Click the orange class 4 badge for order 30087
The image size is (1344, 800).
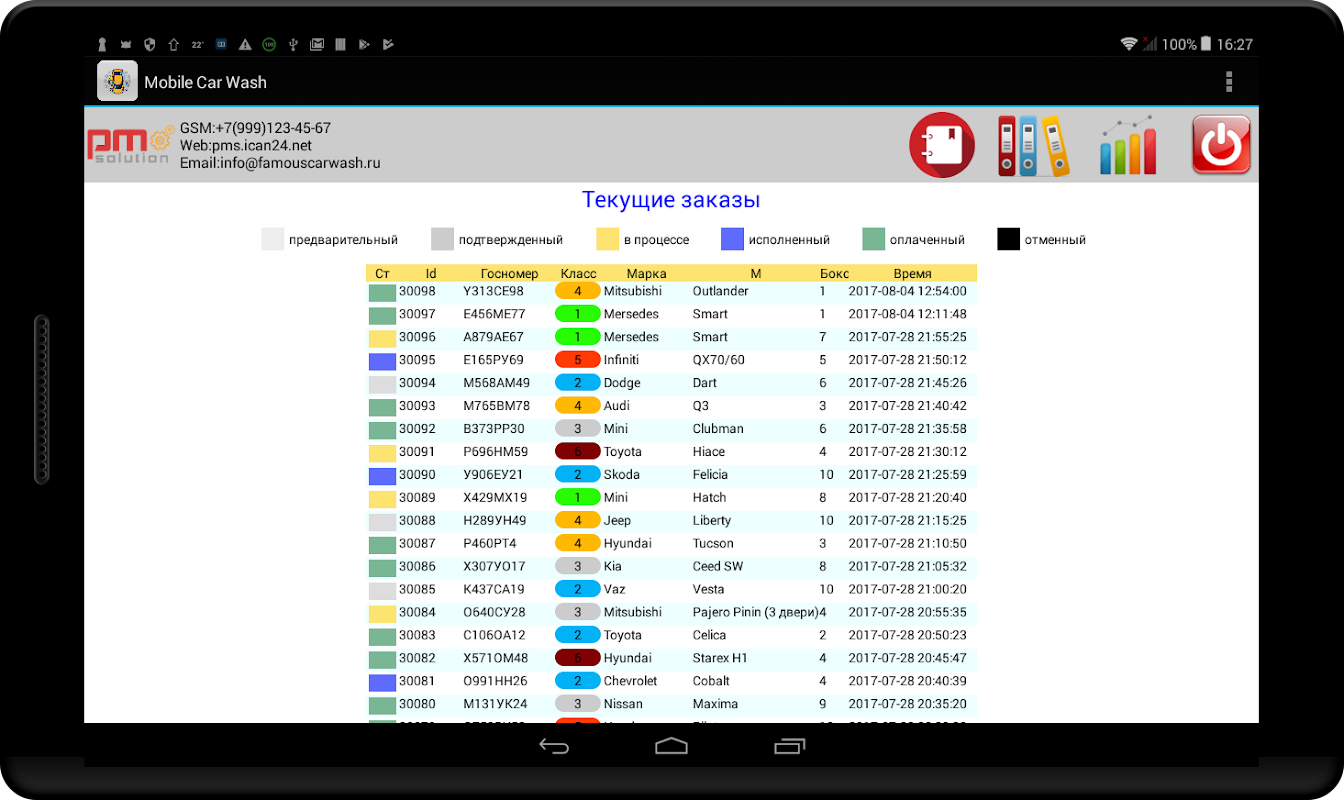(578, 544)
